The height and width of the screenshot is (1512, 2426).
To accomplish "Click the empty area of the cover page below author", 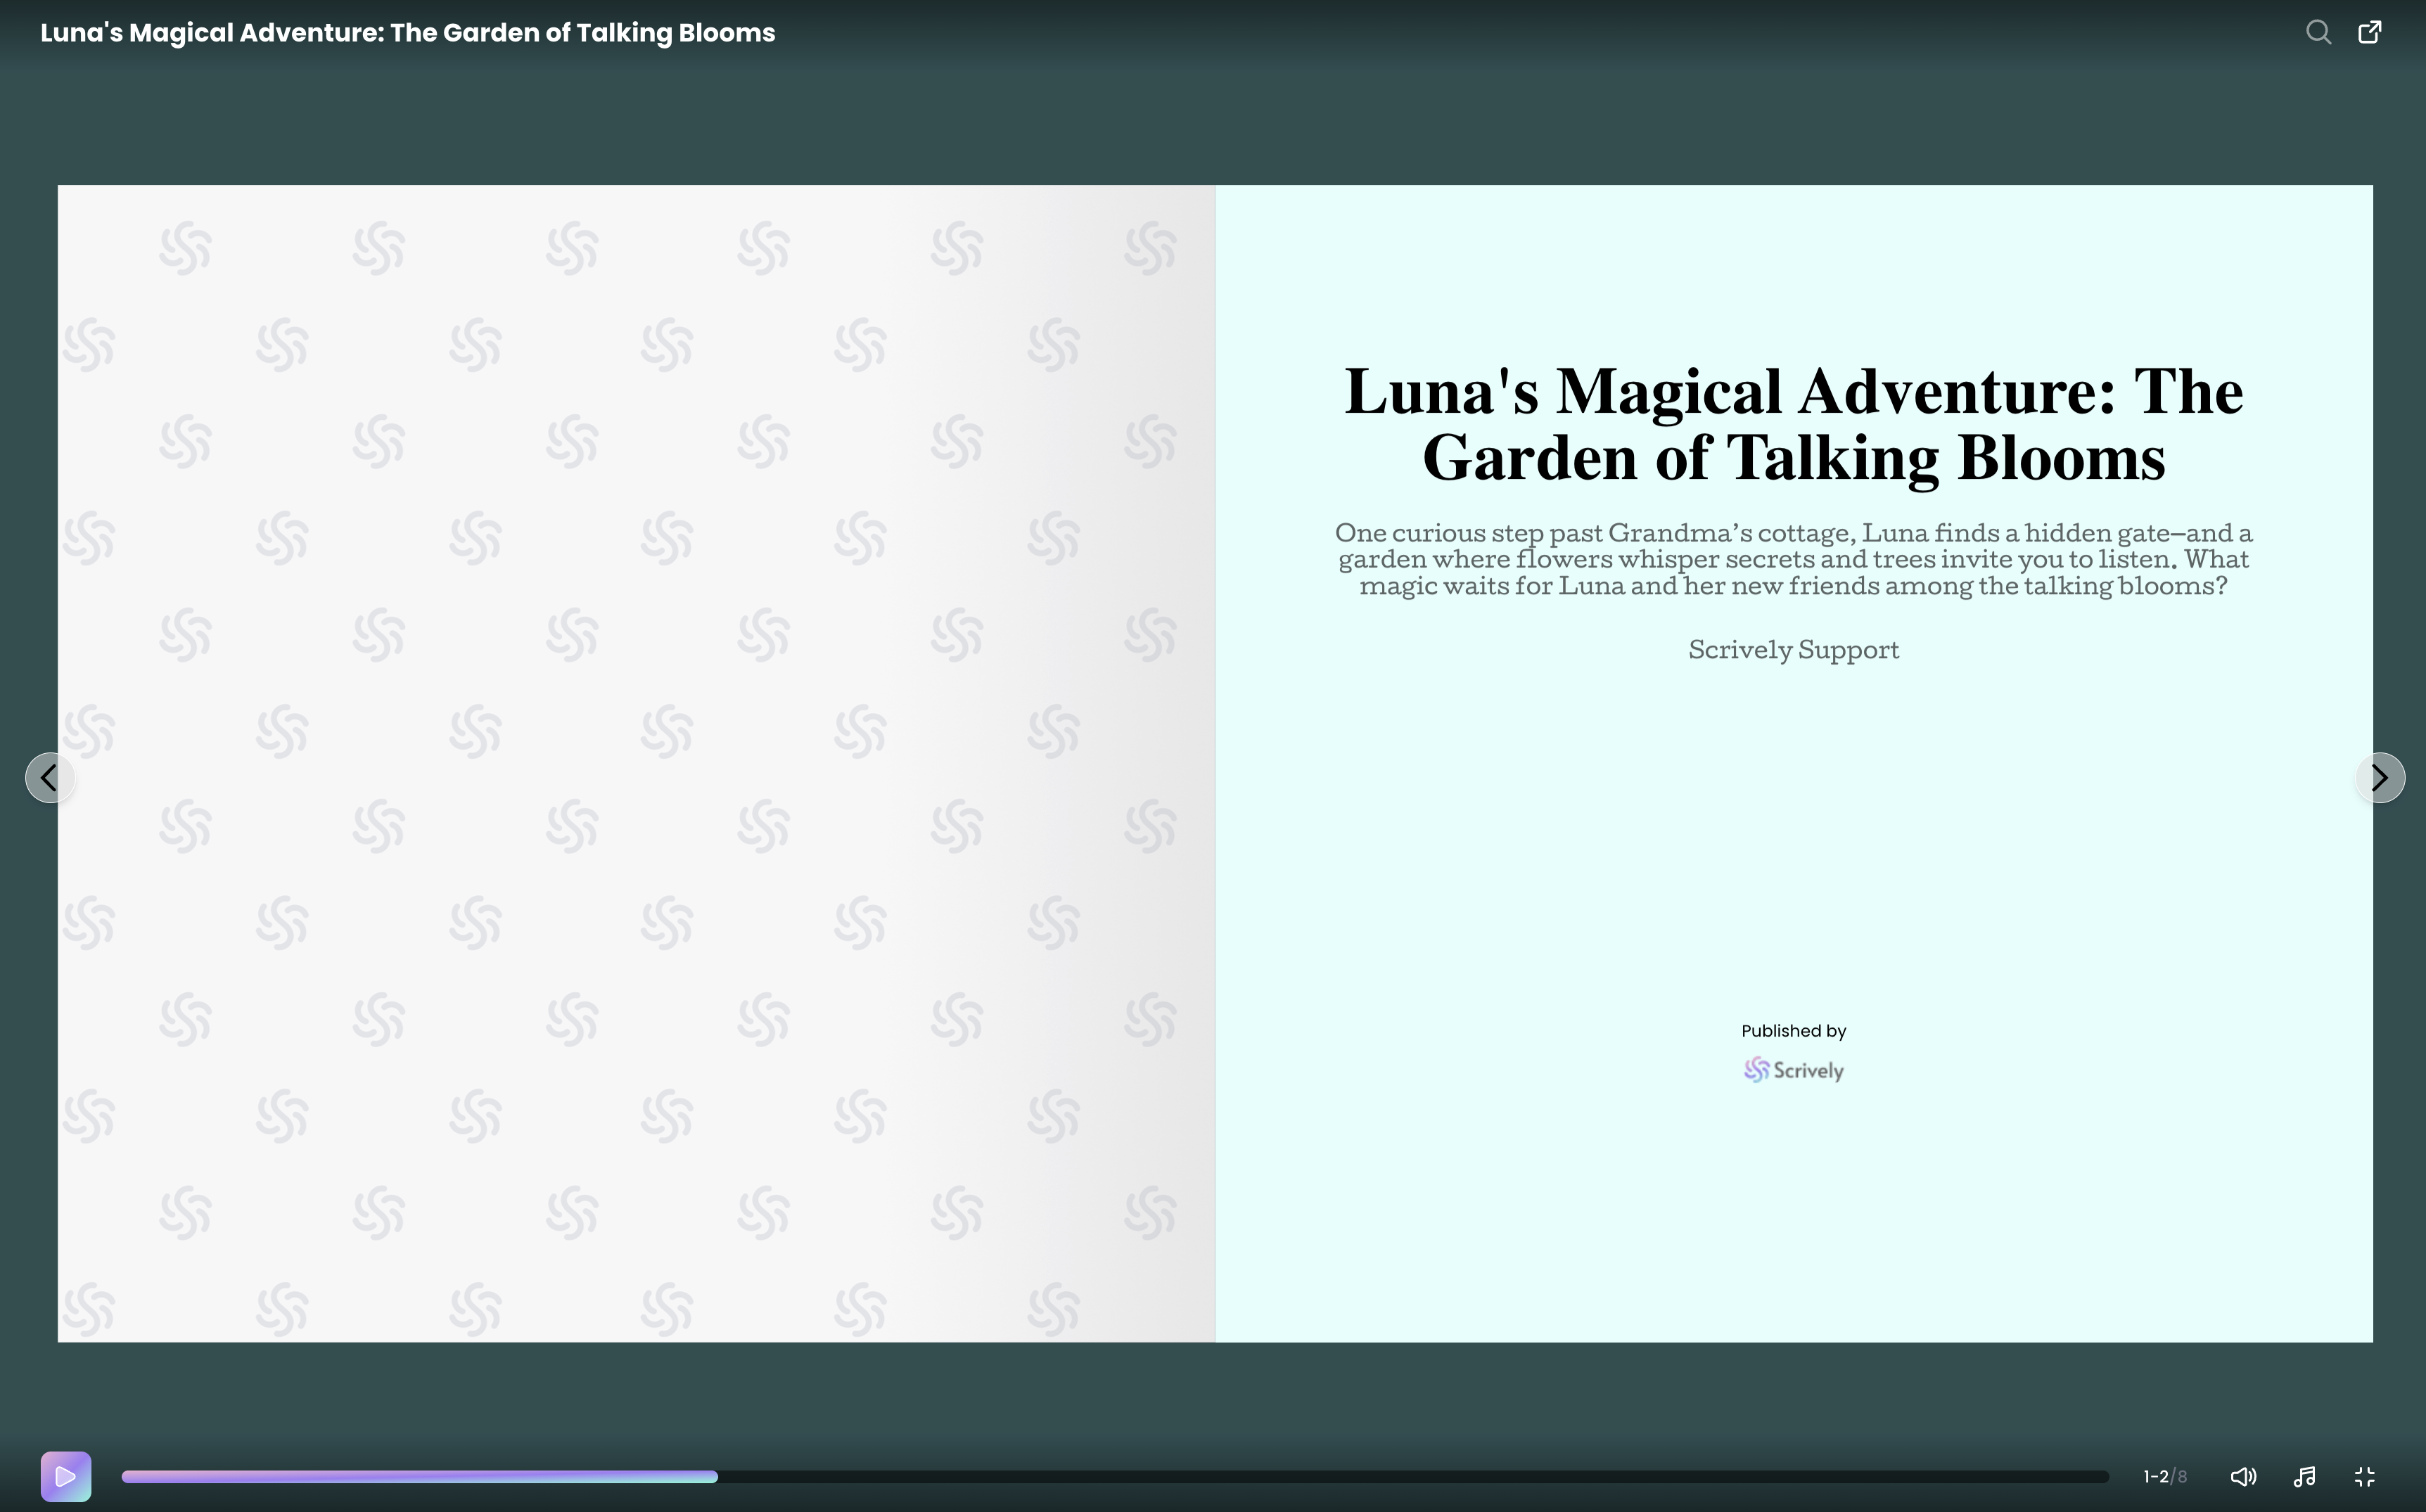I will pyautogui.click(x=1793, y=840).
